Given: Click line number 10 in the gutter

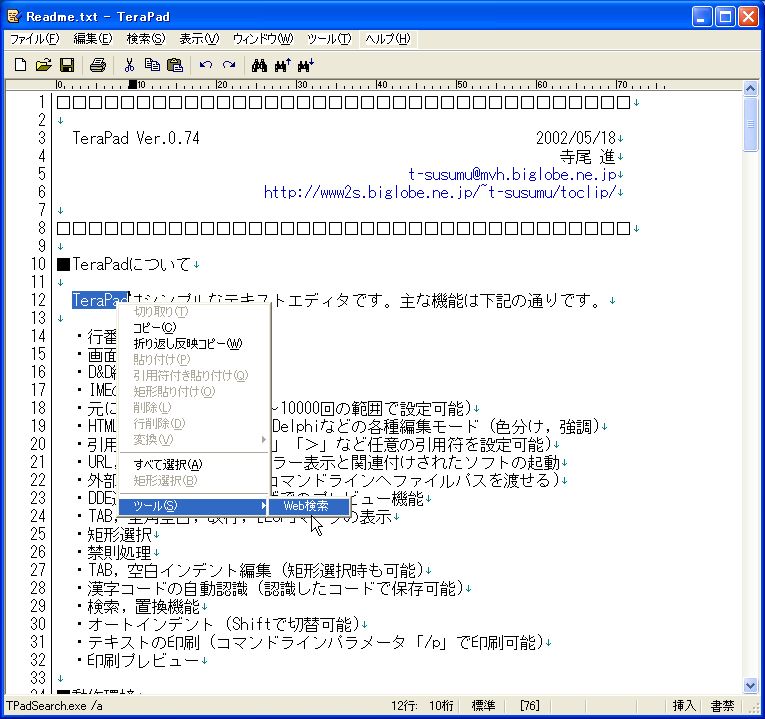Looking at the screenshot, I should click(38, 264).
